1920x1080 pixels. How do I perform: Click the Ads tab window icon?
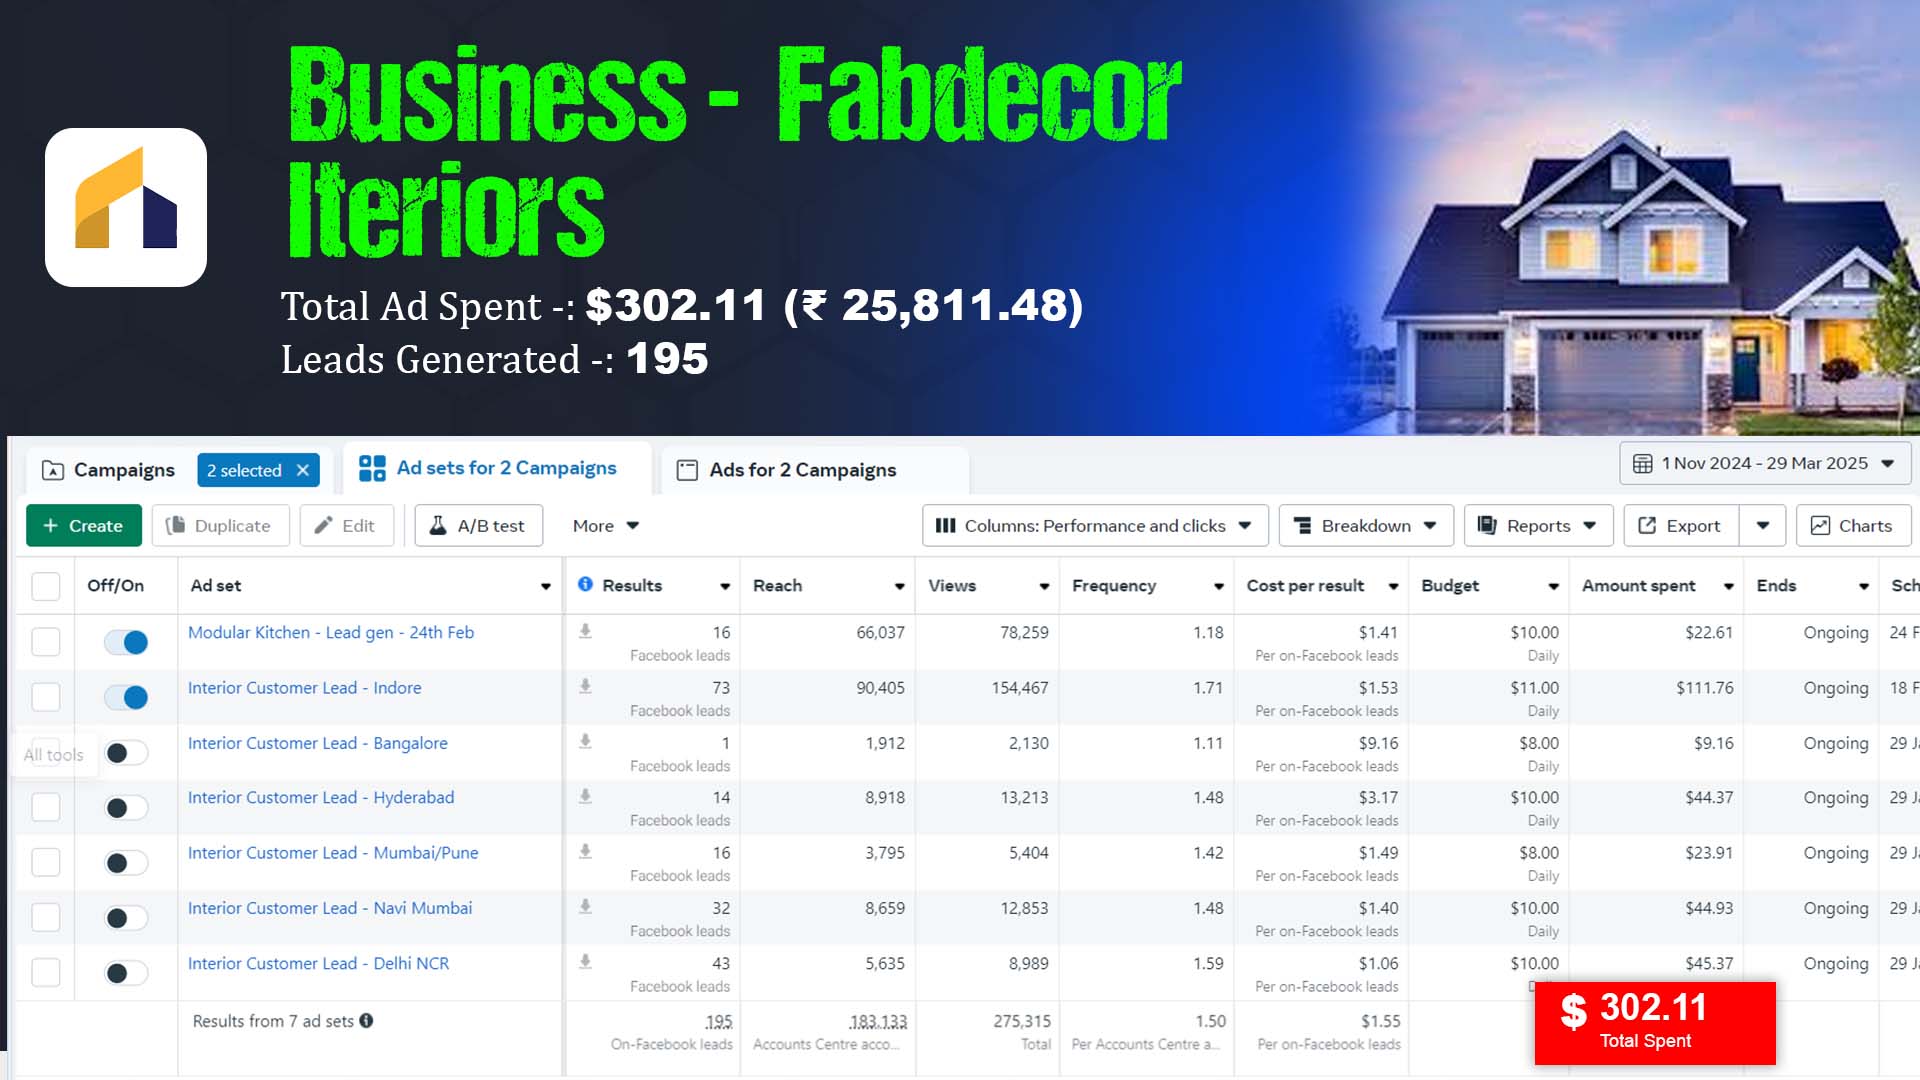tap(687, 470)
